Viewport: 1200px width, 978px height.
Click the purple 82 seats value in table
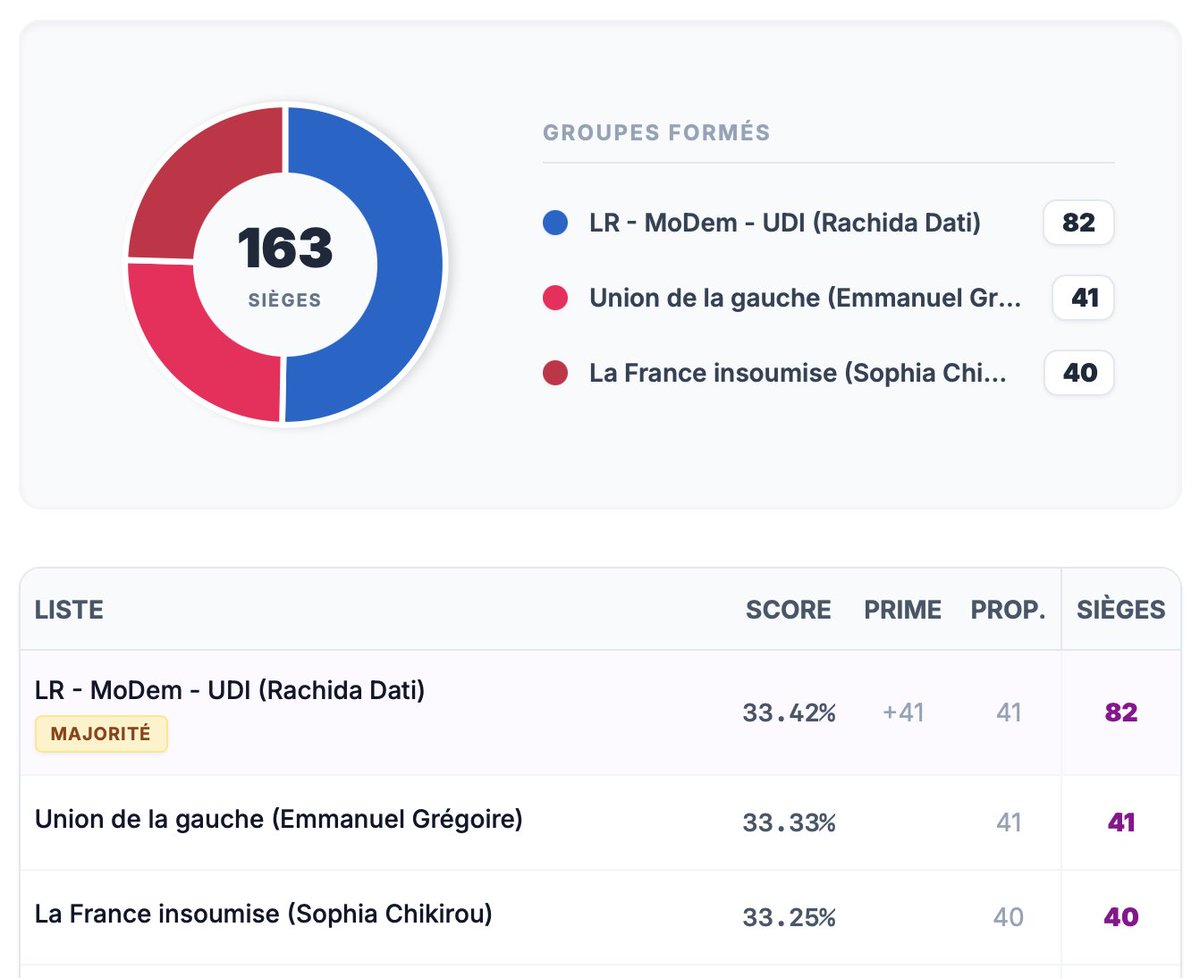coord(1121,713)
